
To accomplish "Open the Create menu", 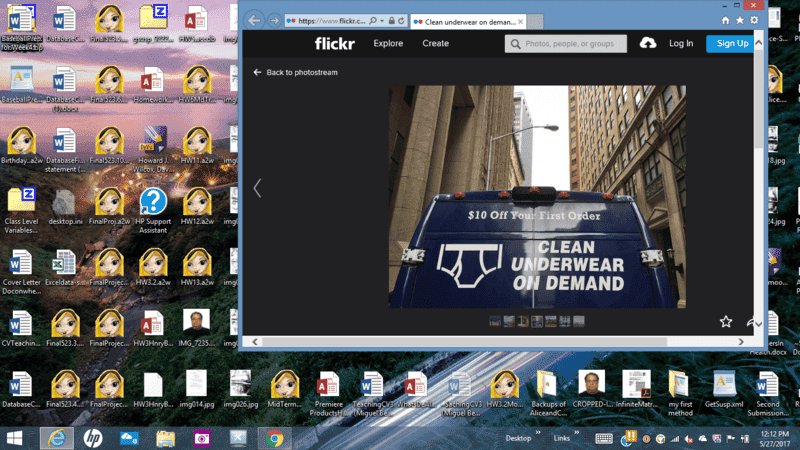I will click(435, 43).
